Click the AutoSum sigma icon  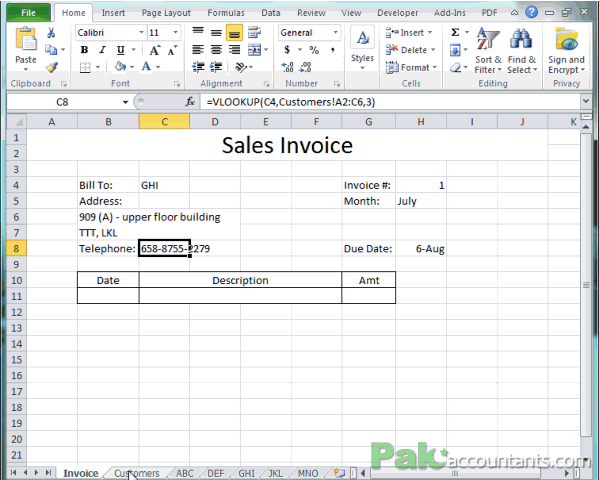[455, 32]
